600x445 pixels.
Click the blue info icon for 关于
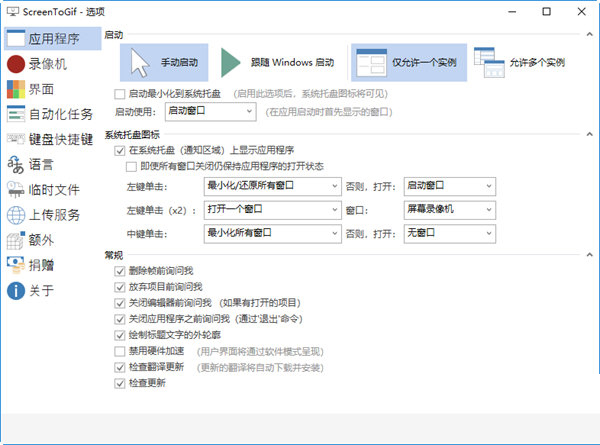tap(16, 290)
